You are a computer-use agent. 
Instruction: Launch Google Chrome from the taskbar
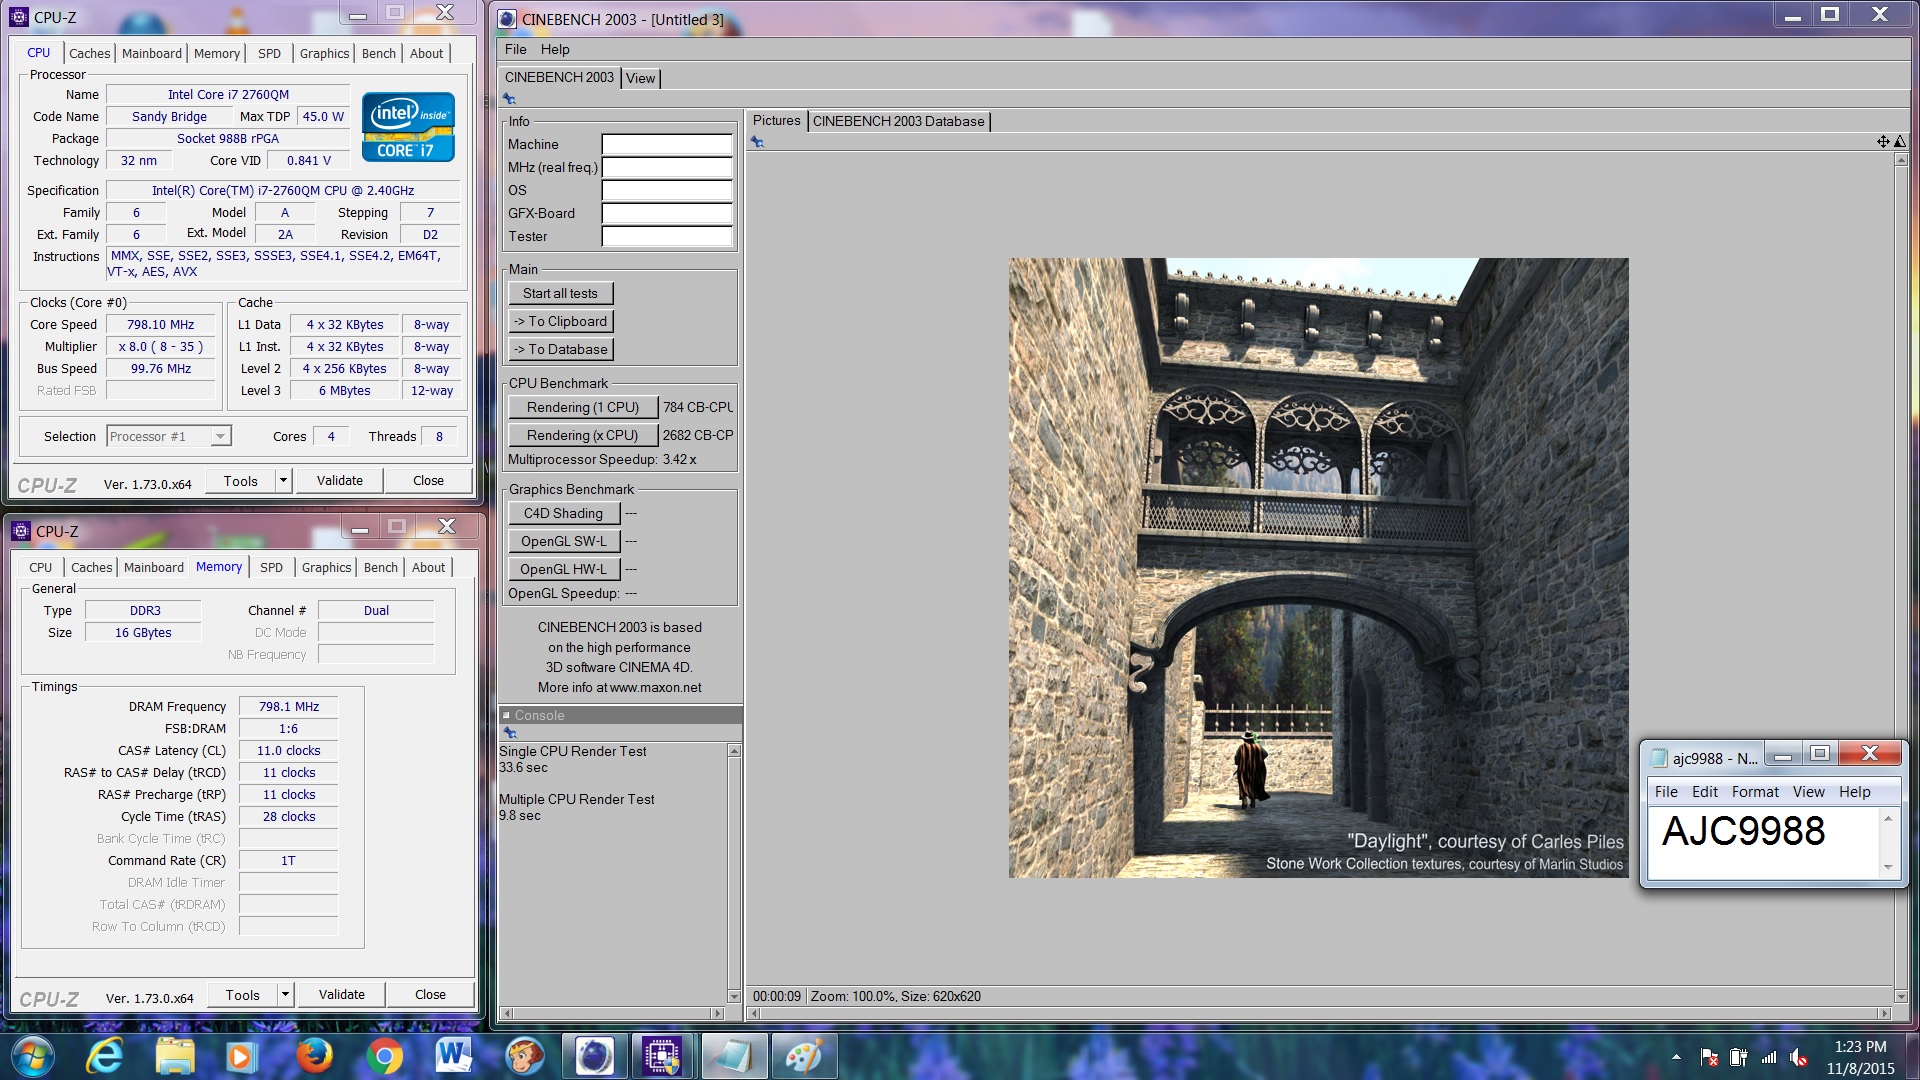384,1056
